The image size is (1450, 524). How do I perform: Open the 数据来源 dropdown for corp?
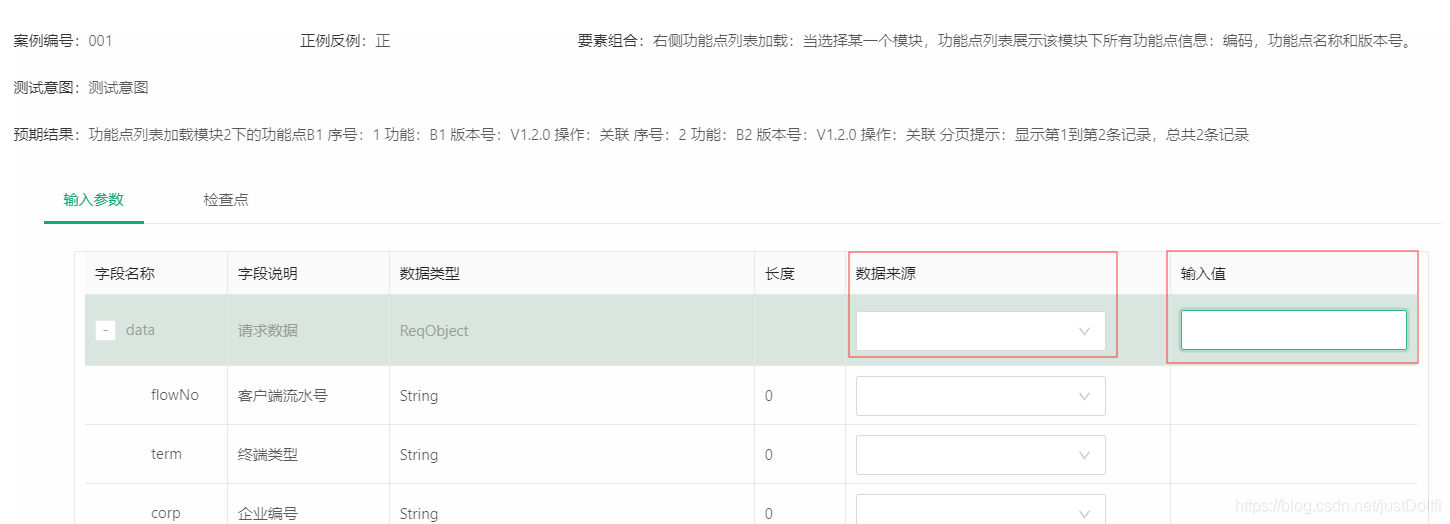[980, 511]
